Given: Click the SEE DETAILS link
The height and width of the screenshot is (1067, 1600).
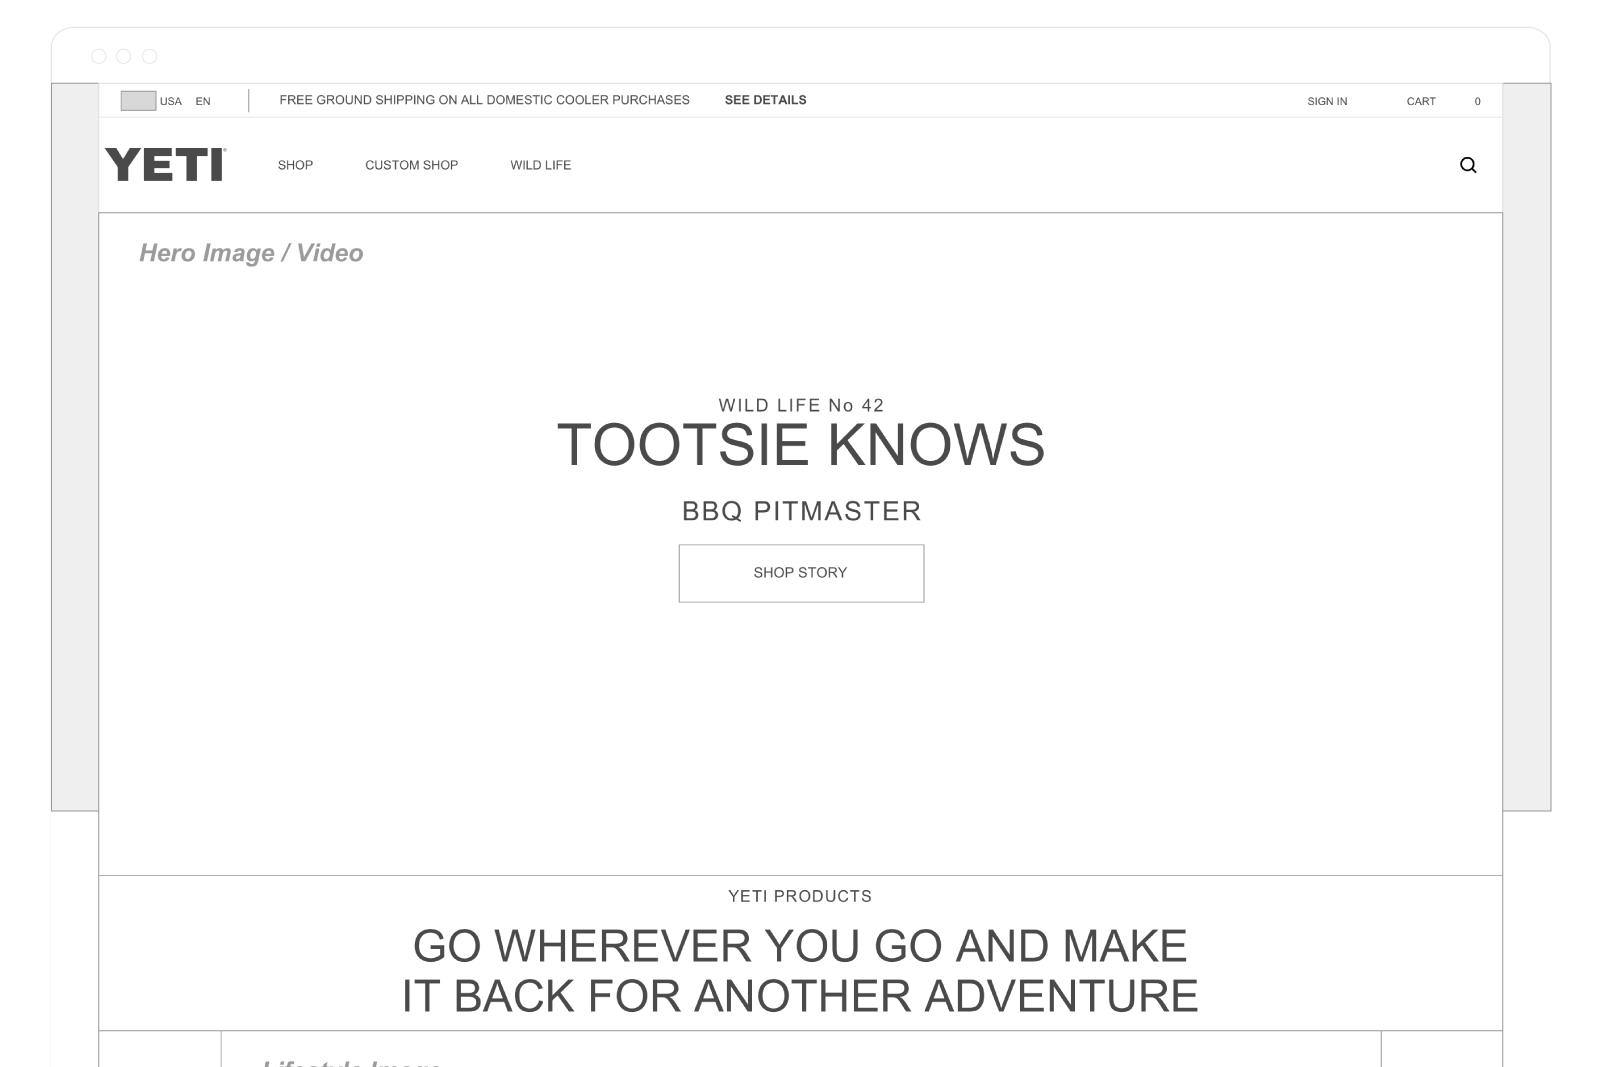Looking at the screenshot, I should coord(765,100).
